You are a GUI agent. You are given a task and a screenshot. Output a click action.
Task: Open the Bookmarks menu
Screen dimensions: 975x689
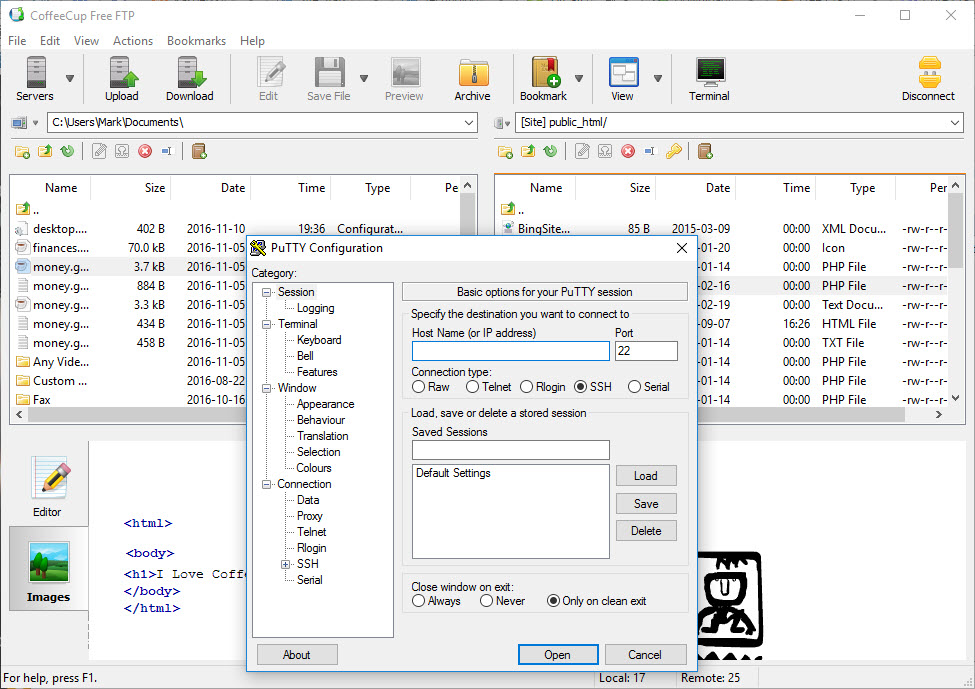coord(196,40)
